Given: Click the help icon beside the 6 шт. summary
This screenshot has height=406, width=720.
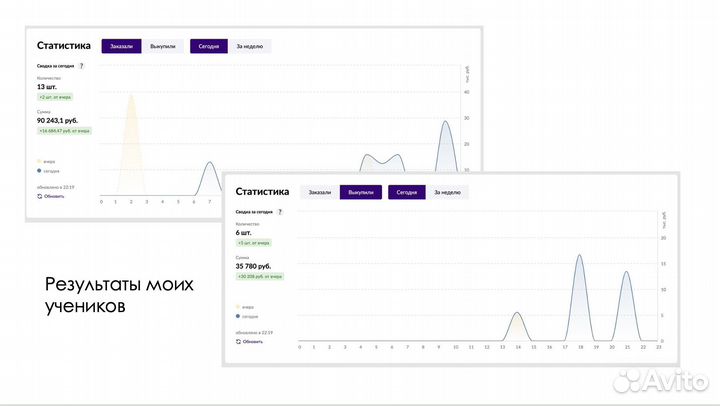Looking at the screenshot, I should click(x=280, y=212).
